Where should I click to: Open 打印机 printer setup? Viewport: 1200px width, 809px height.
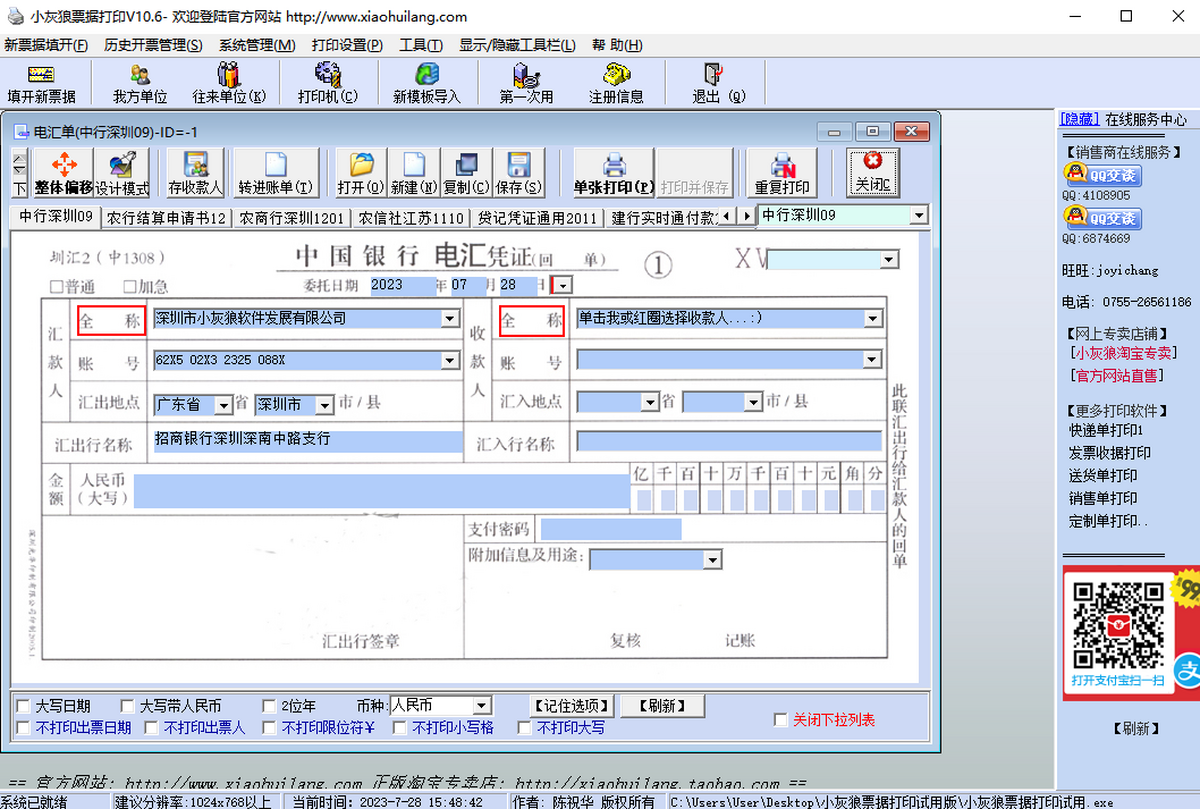pos(328,83)
